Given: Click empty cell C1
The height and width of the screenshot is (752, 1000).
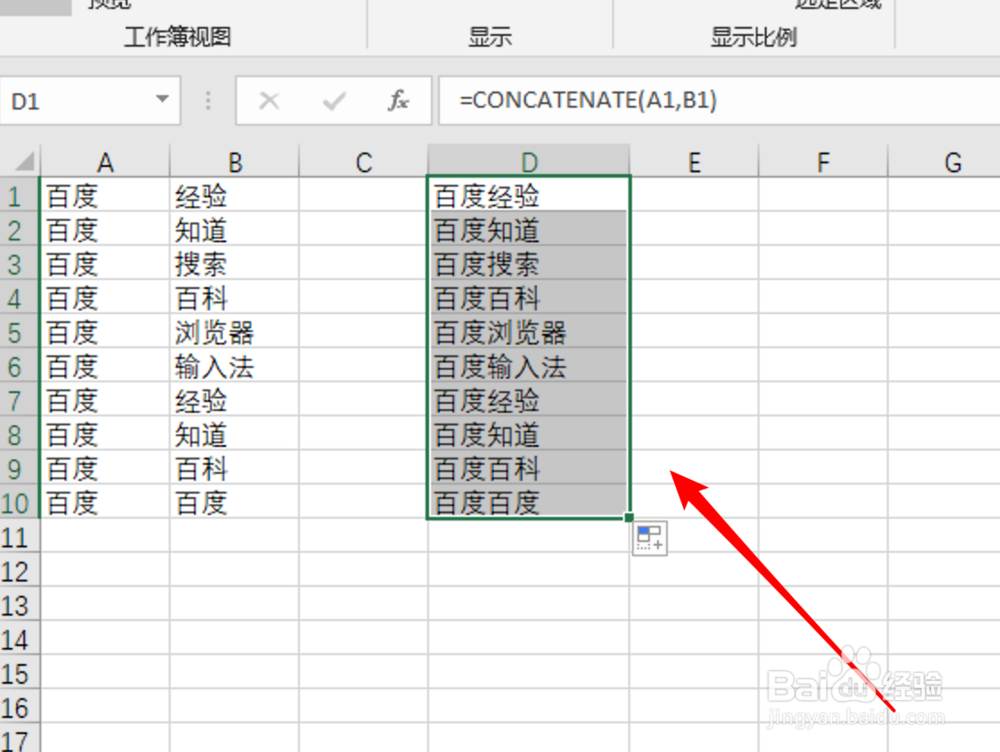Looking at the screenshot, I should point(364,196).
